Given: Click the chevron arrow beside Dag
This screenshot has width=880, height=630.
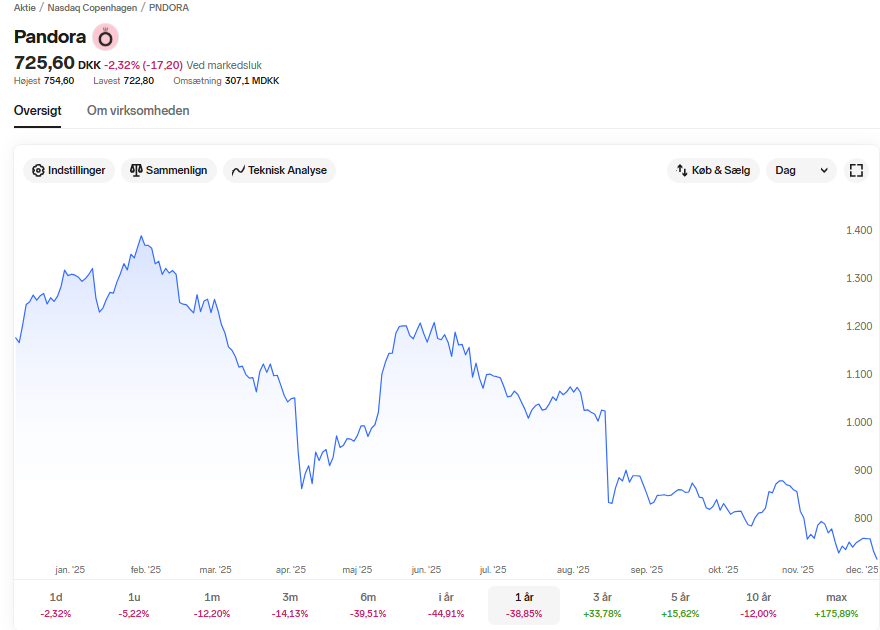Looking at the screenshot, I should tap(824, 171).
